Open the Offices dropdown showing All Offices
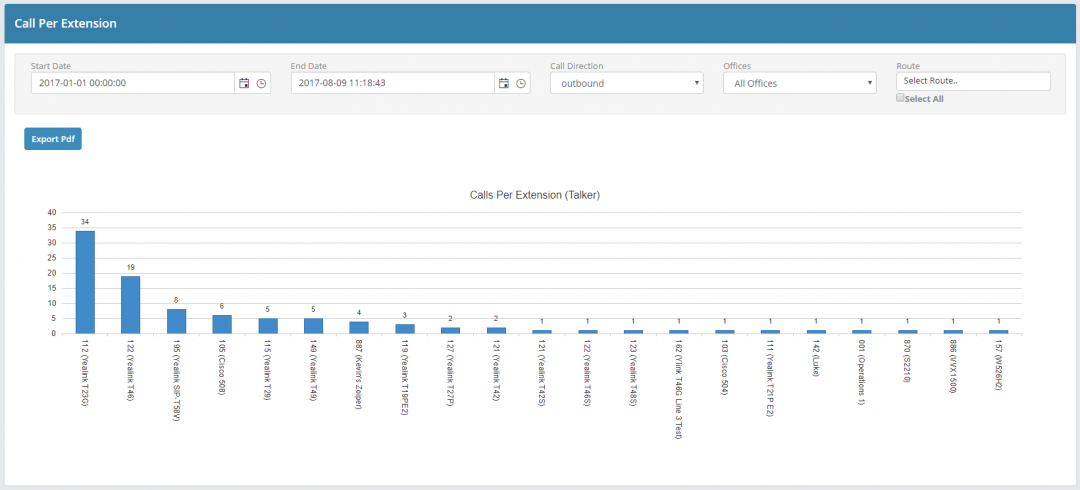This screenshot has height=490, width=1080. 800,83
